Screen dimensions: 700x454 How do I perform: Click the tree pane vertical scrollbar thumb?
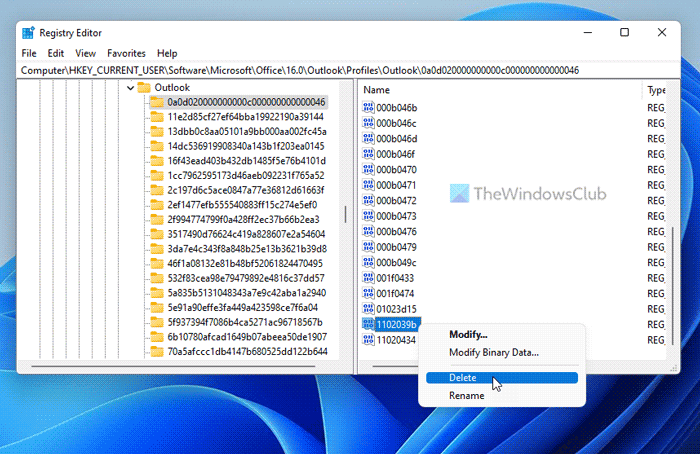click(x=346, y=214)
